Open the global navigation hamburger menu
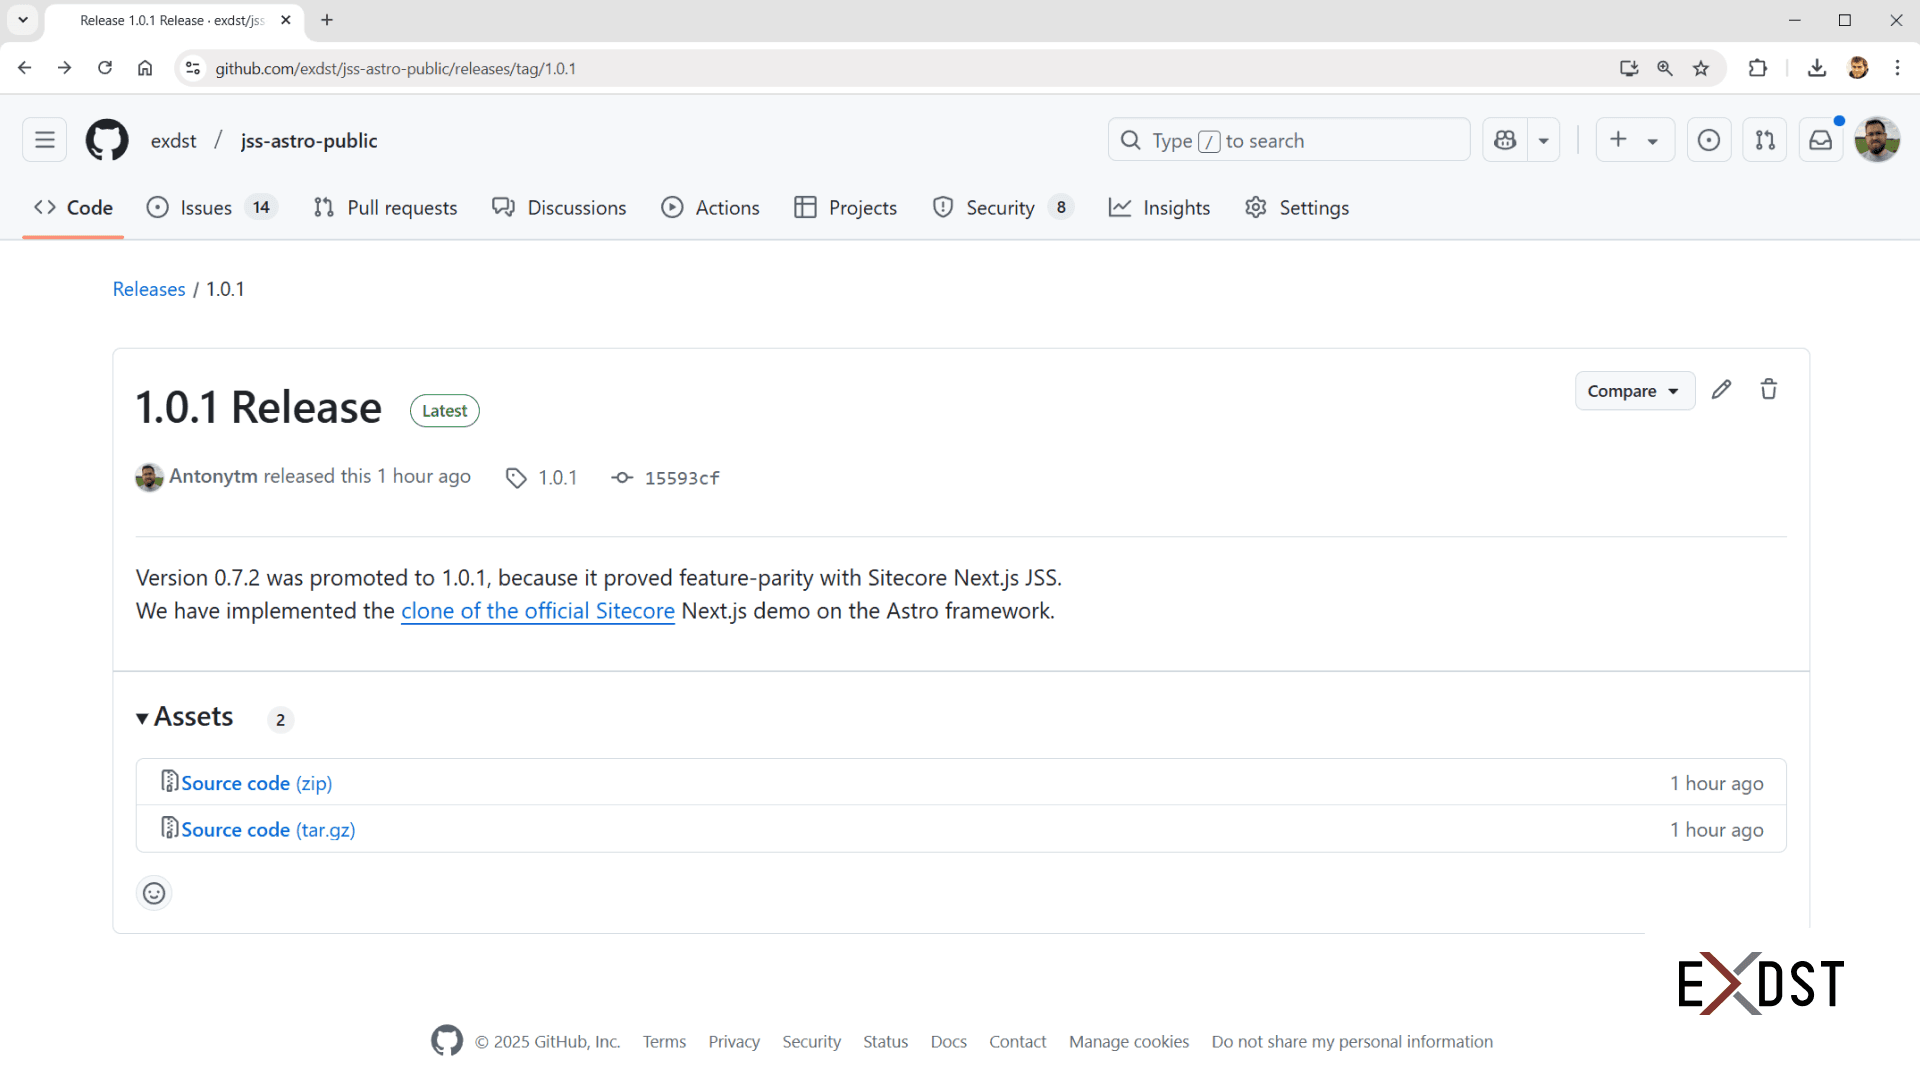 pos(43,140)
